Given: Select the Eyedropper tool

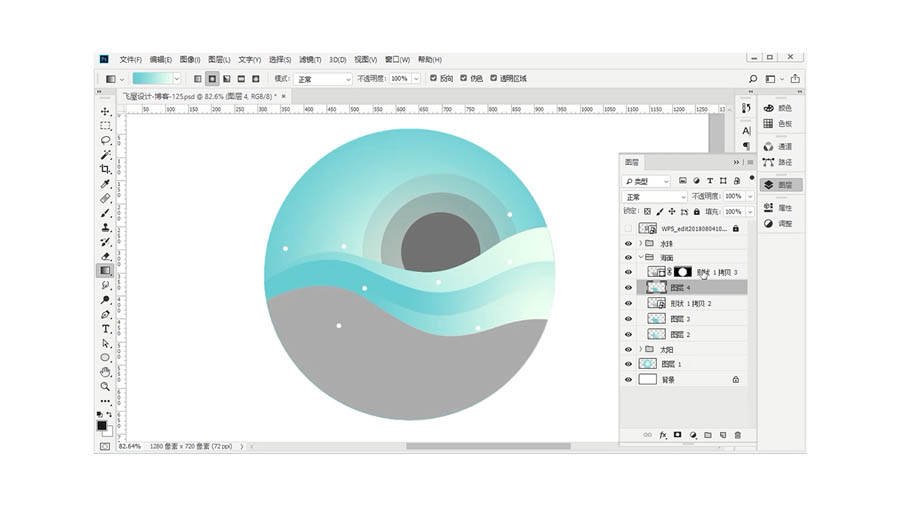Looking at the screenshot, I should pos(105,184).
